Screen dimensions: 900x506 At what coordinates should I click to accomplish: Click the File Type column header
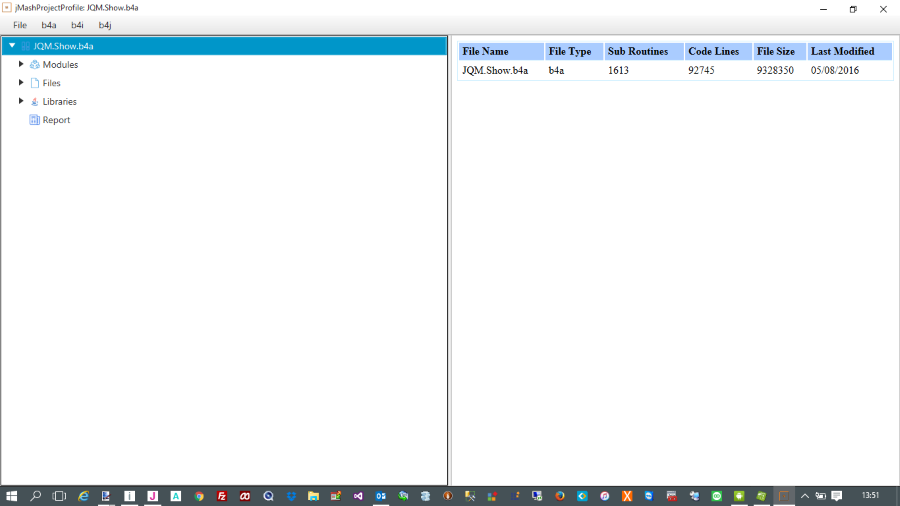point(574,52)
